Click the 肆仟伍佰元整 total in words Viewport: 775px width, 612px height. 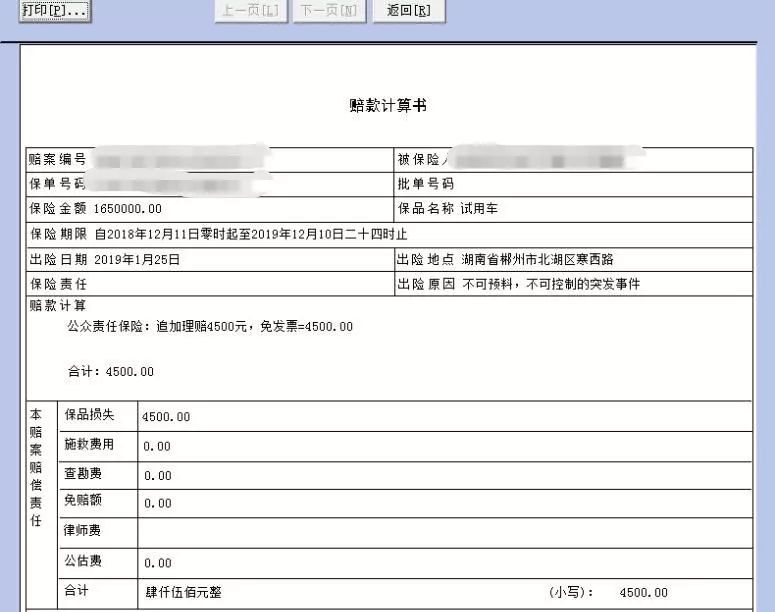point(183,592)
